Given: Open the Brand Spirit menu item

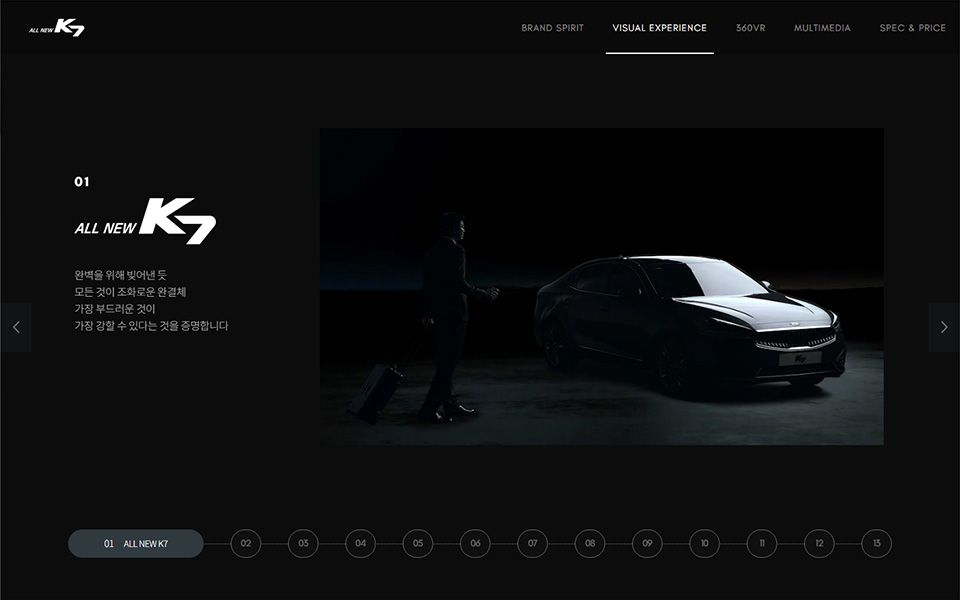Looking at the screenshot, I should pyautogui.click(x=552, y=28).
